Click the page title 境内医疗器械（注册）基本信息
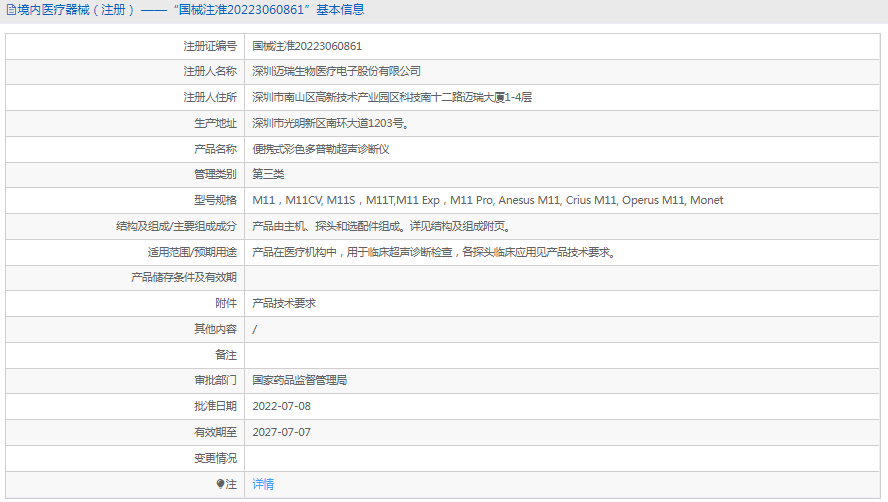Screen dimensions: 888x502 (190, 10)
